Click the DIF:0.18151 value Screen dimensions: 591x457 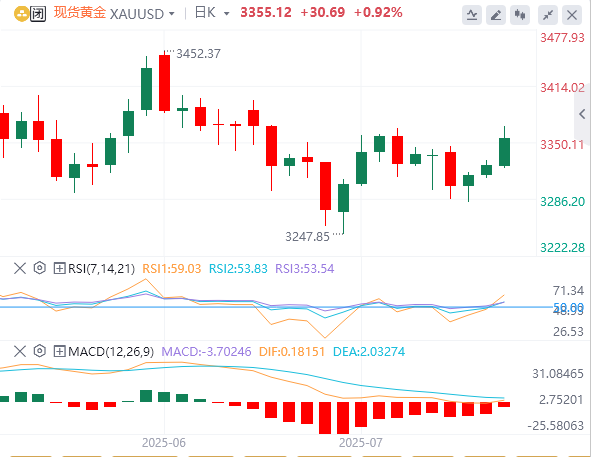tap(292, 352)
